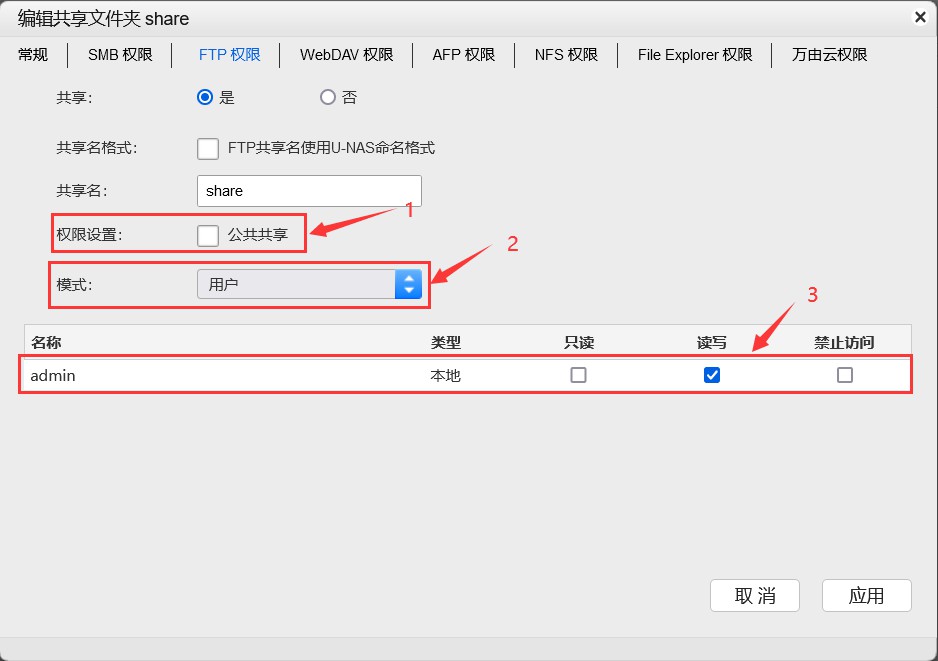Check 只读 for admin user
938x661 pixels.
pos(578,375)
